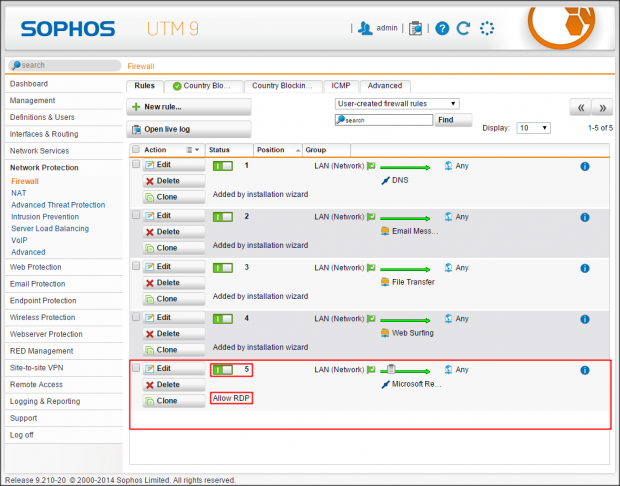Edit the Allow RDP rule
This screenshot has width=620, height=486.
[x=174, y=369]
